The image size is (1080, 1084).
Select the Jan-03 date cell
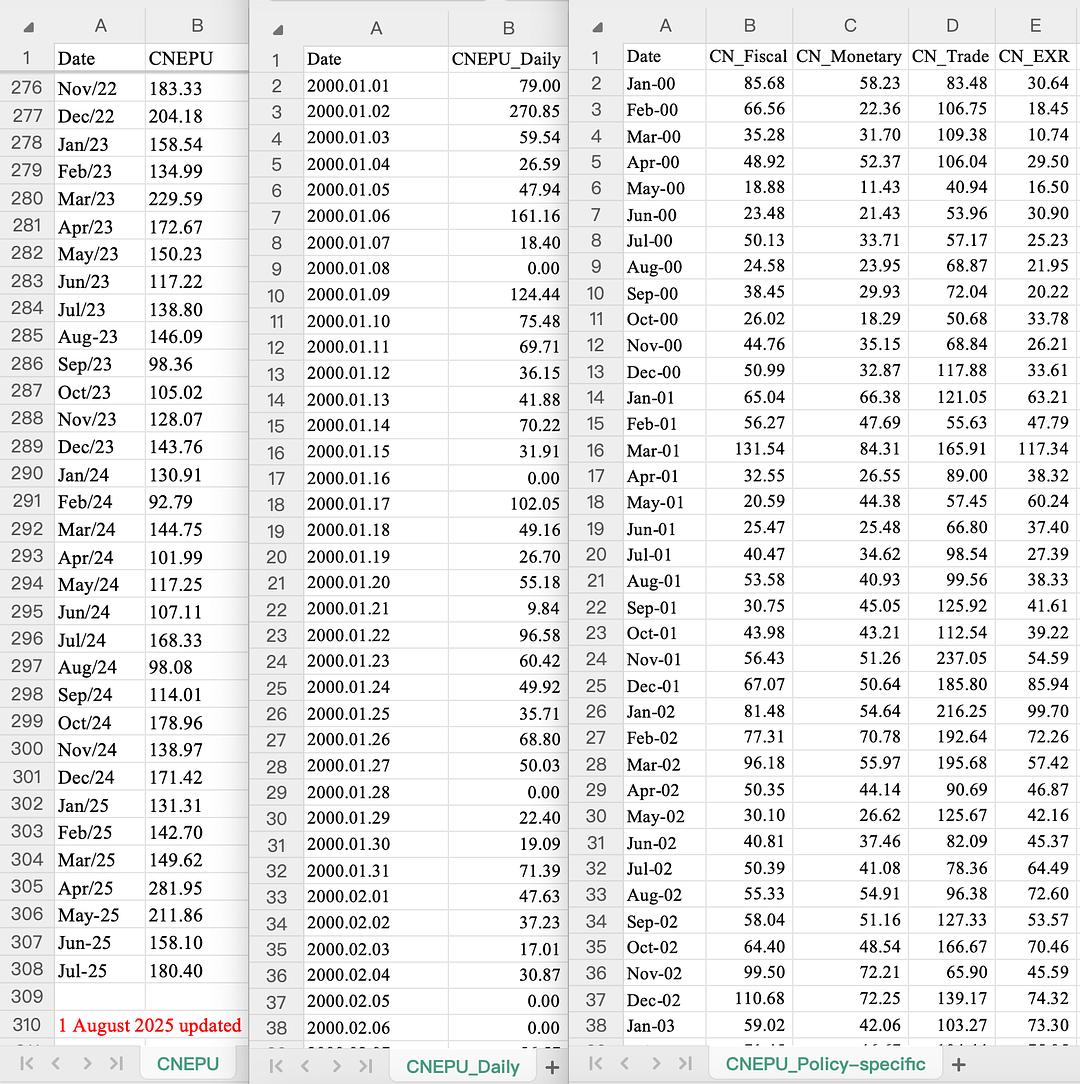[664, 1026]
